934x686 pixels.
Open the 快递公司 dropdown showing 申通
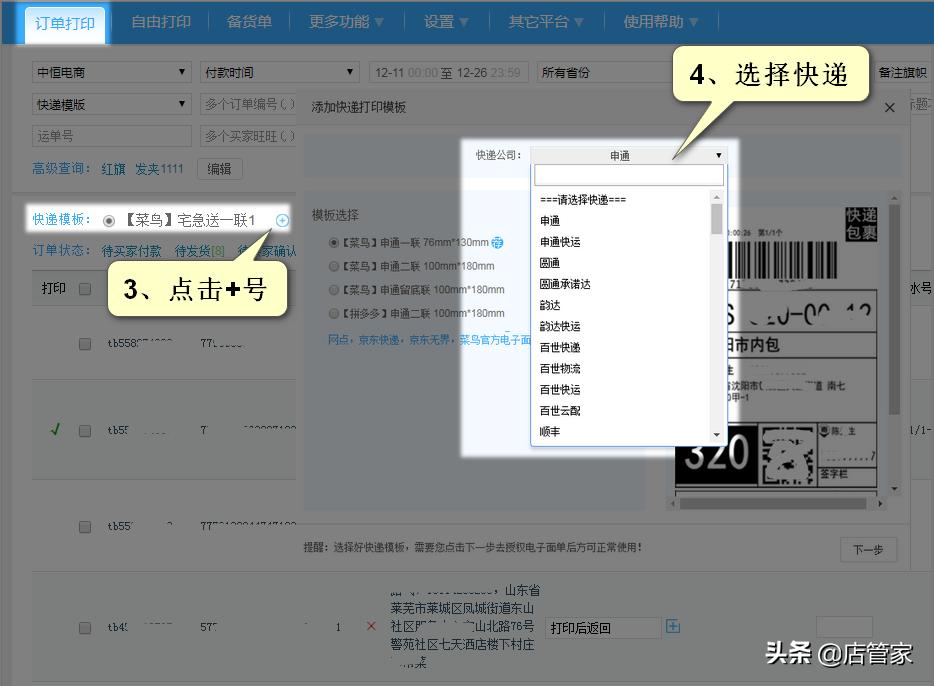pyautogui.click(x=629, y=155)
